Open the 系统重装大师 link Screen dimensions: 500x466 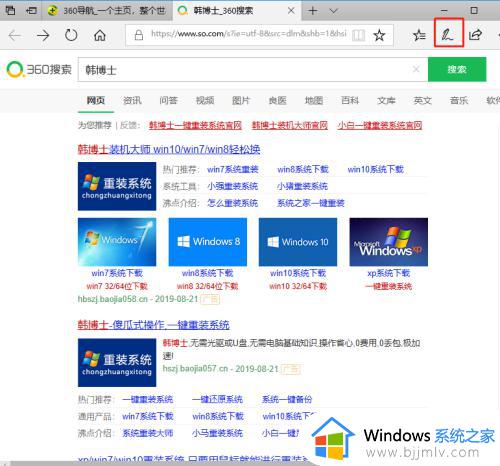(148, 433)
